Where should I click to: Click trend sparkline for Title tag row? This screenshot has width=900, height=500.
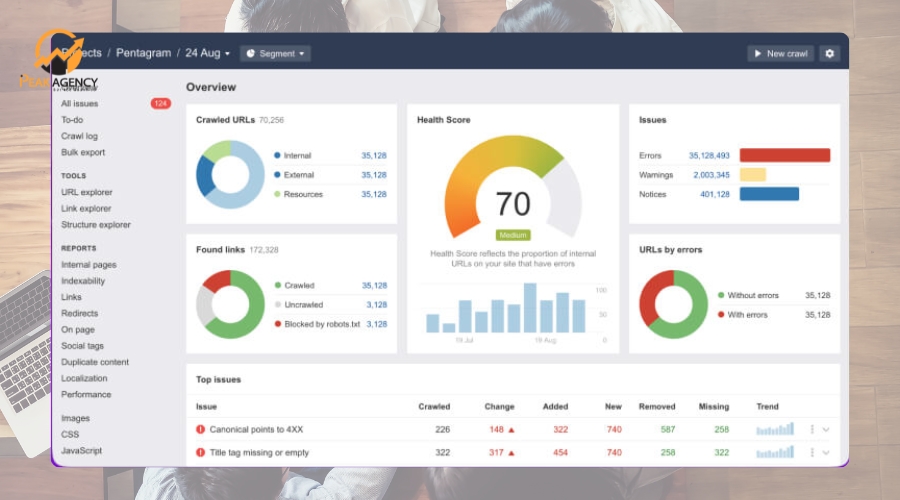775,452
